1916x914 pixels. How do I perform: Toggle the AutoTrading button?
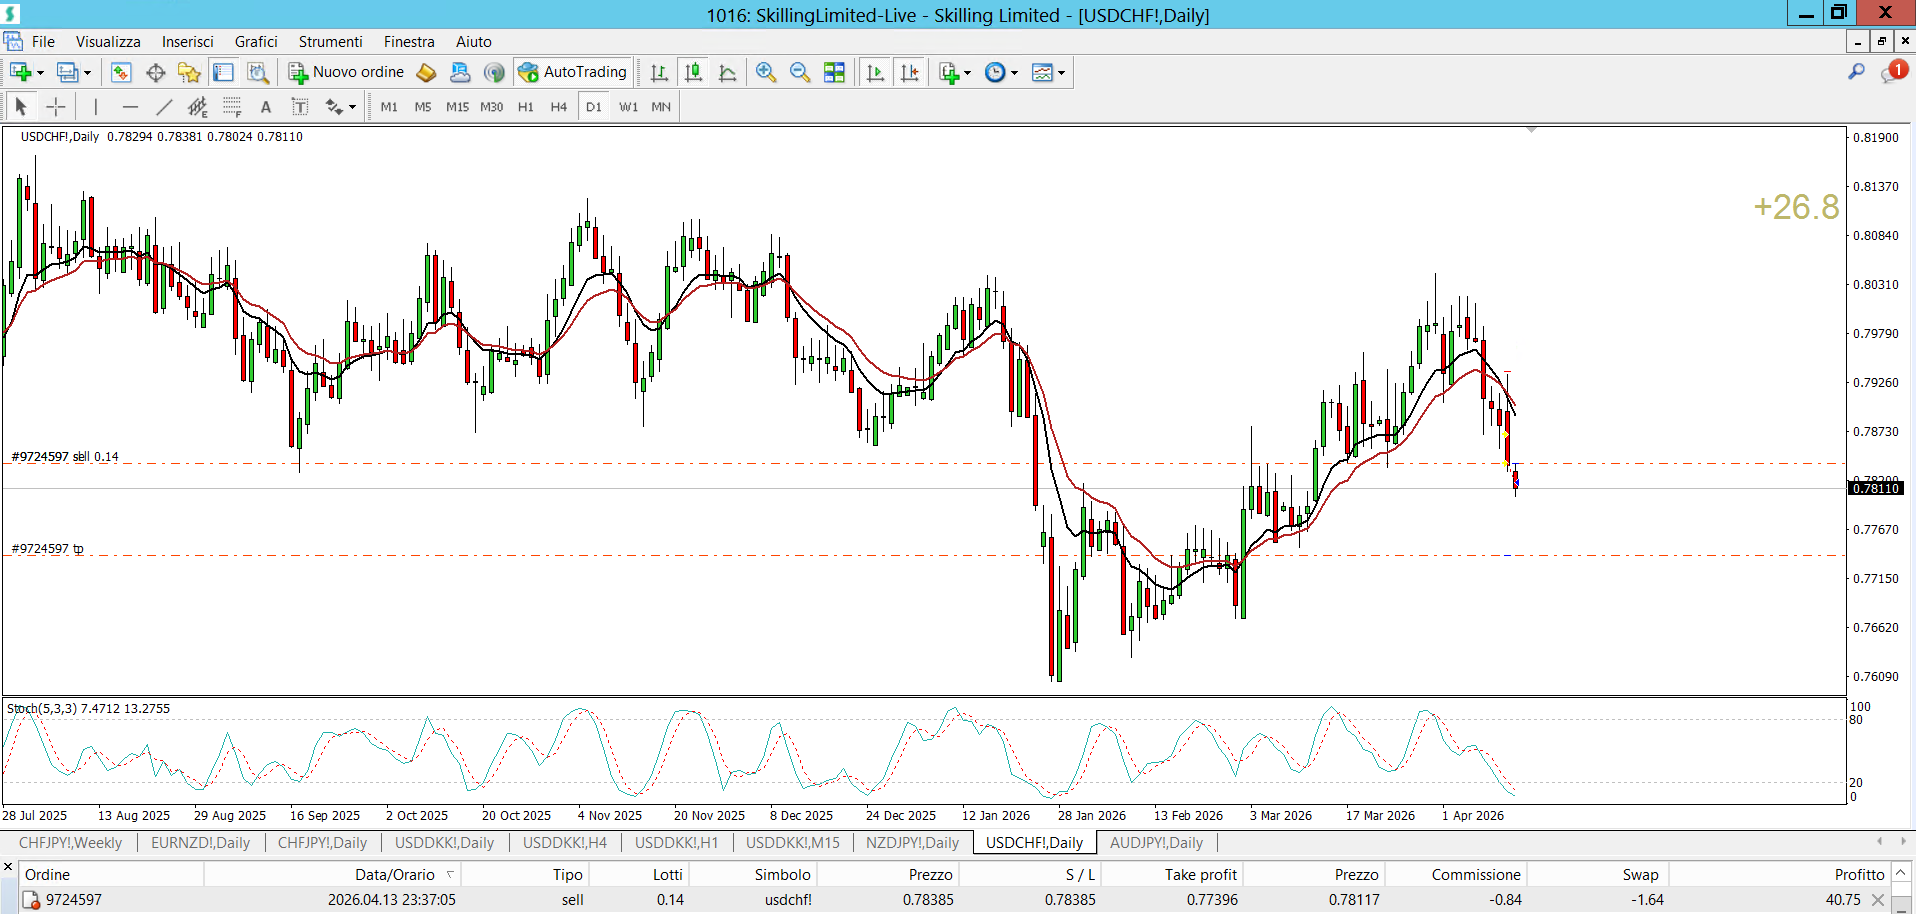(573, 72)
